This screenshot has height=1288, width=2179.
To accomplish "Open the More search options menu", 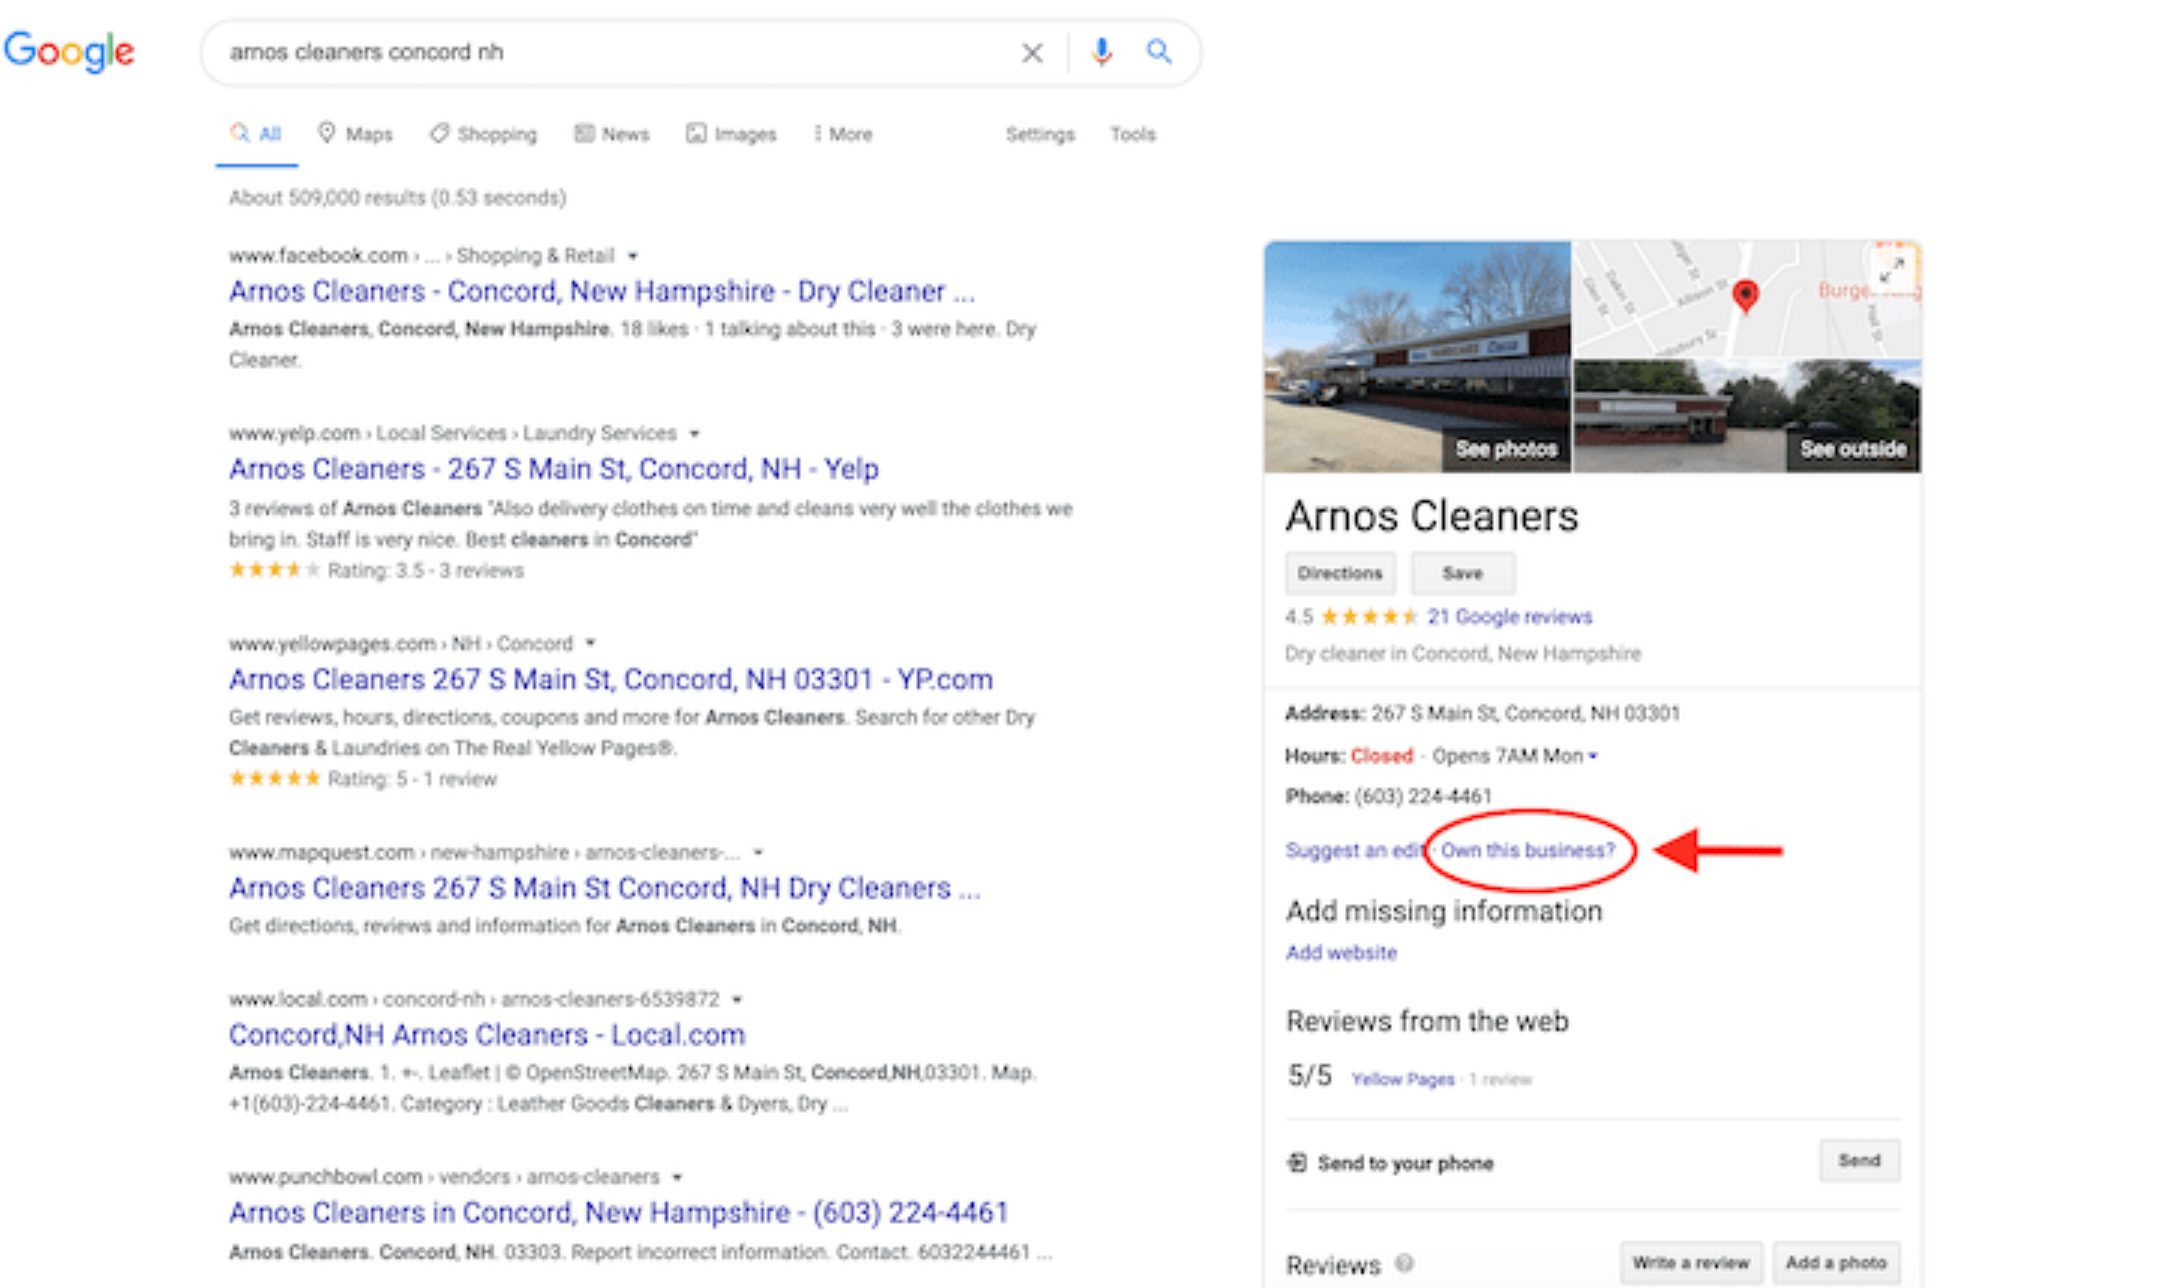I will click(x=842, y=134).
